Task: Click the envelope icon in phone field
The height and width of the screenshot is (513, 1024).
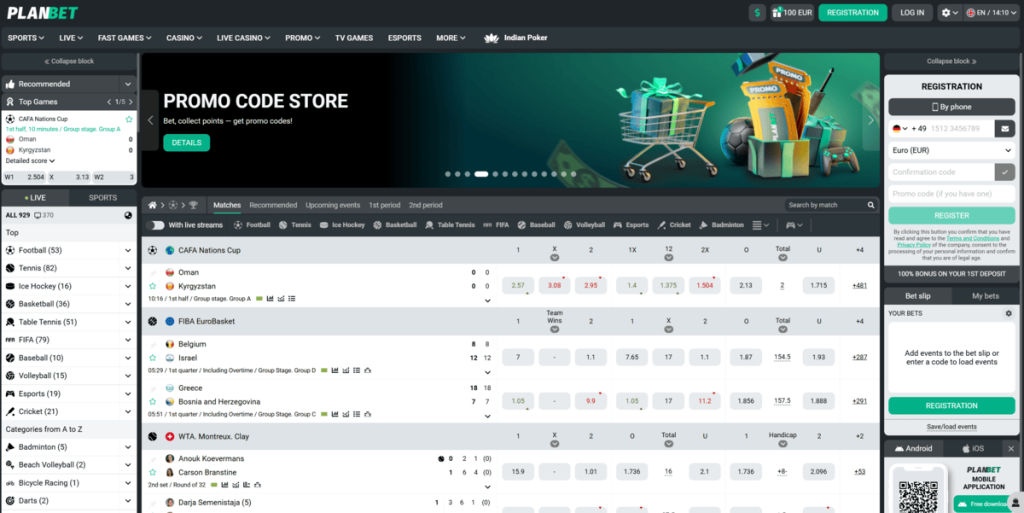Action: point(1004,129)
